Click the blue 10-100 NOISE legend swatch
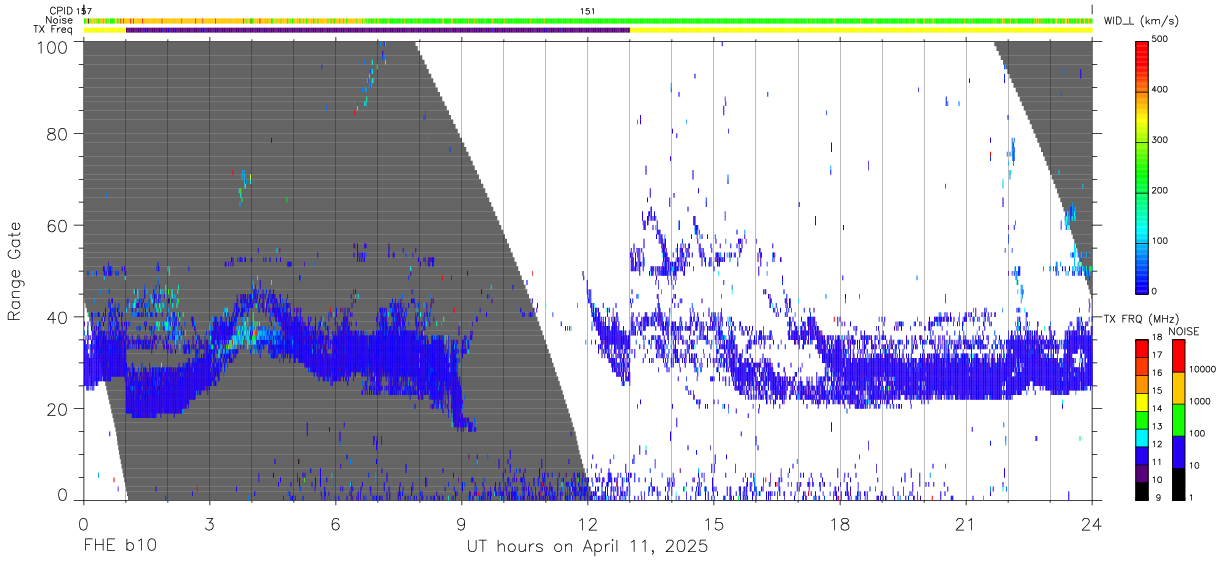Screen dimensions: 1228x567 1177,451
